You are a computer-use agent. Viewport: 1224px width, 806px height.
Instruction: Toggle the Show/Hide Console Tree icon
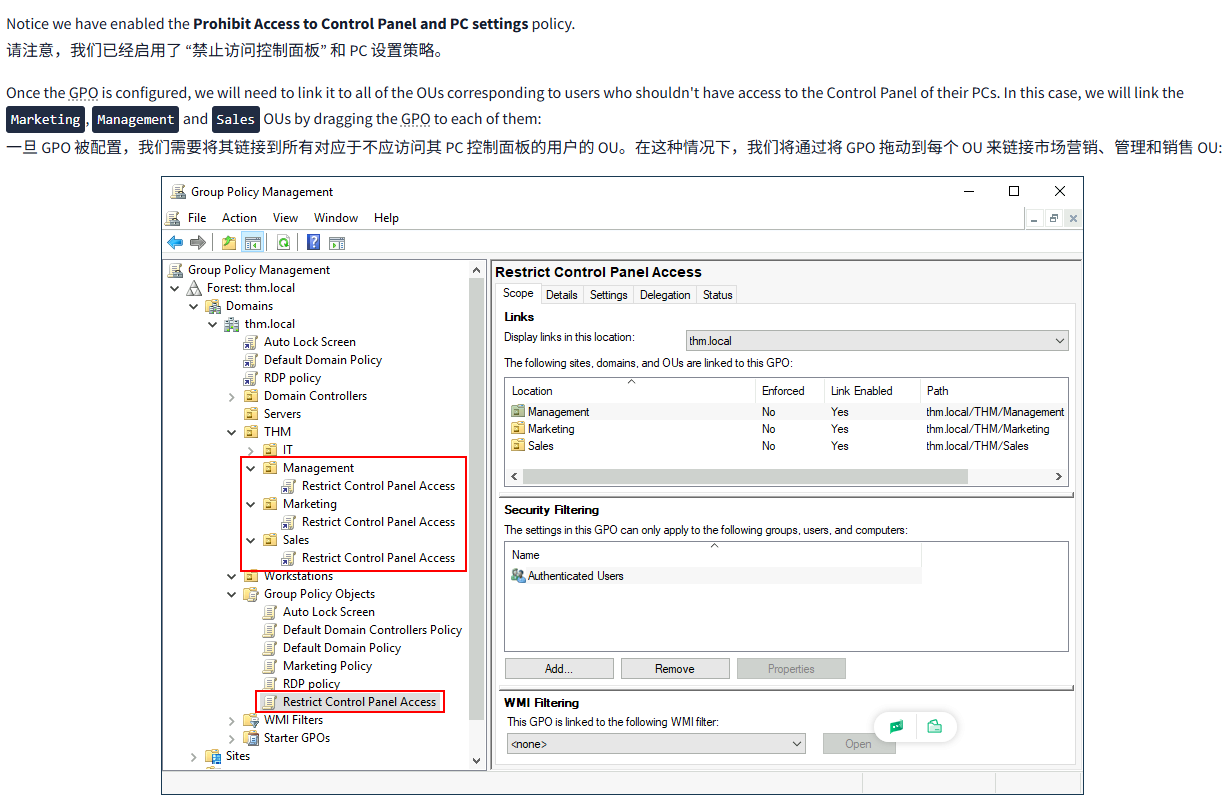(x=253, y=242)
